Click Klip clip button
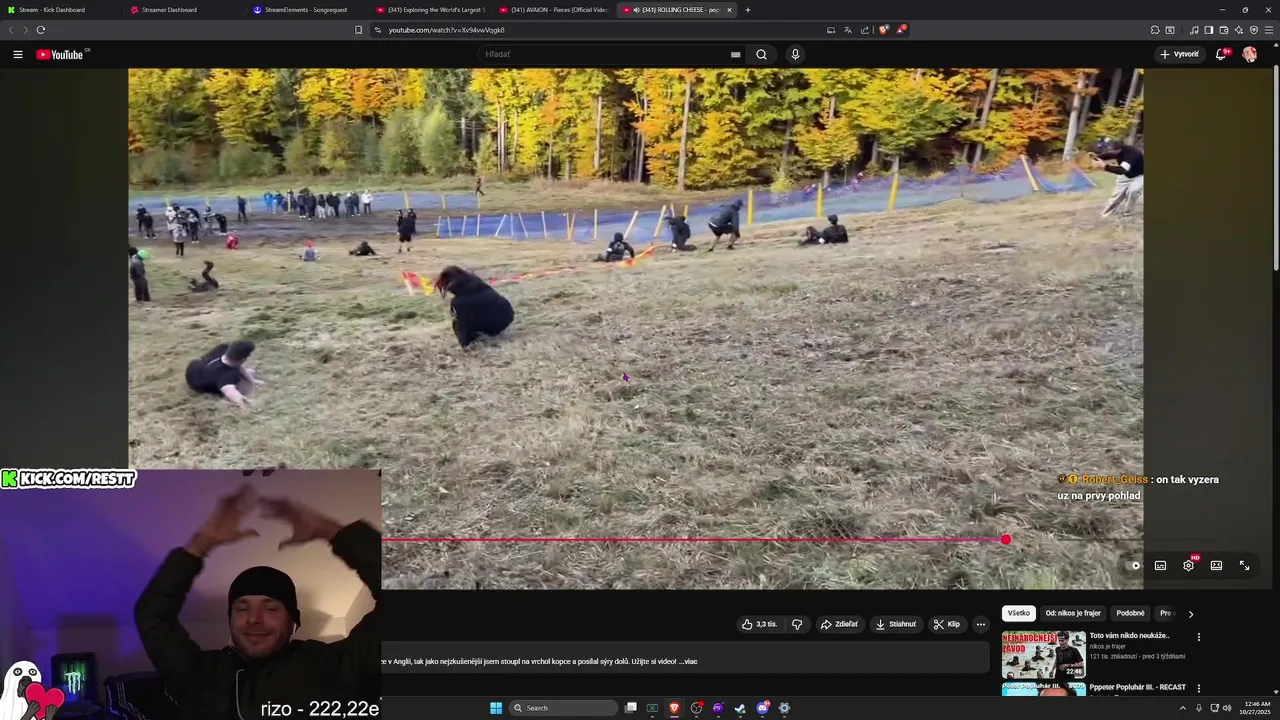The height and width of the screenshot is (720, 1280). (x=946, y=624)
